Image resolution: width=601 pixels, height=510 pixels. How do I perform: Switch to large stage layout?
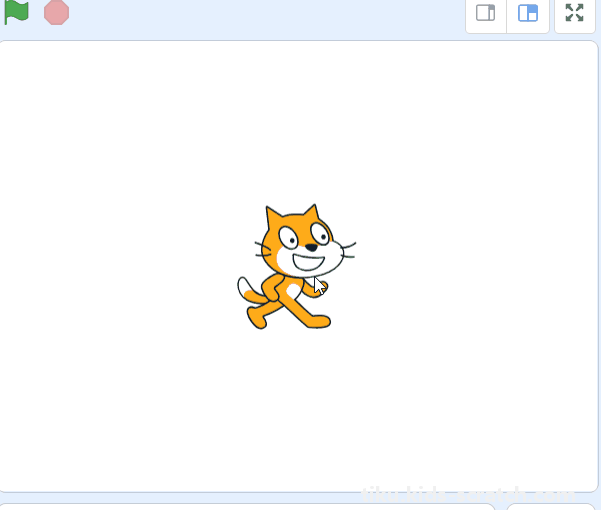coord(528,13)
